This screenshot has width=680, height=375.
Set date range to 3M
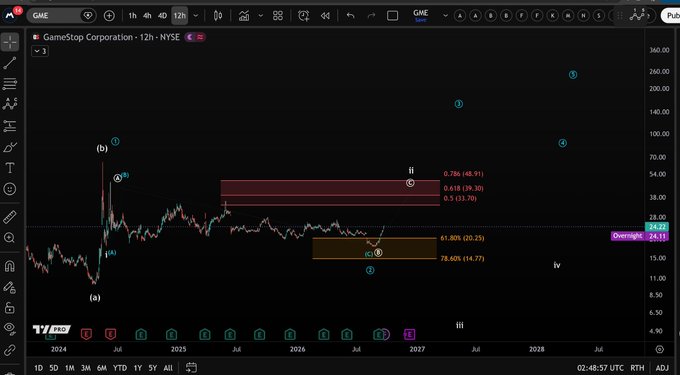(x=85, y=368)
